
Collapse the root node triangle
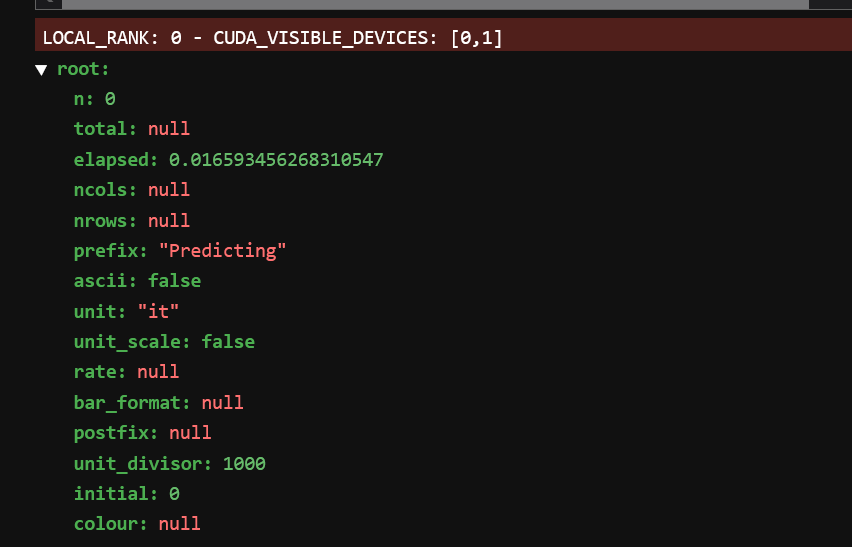point(41,70)
